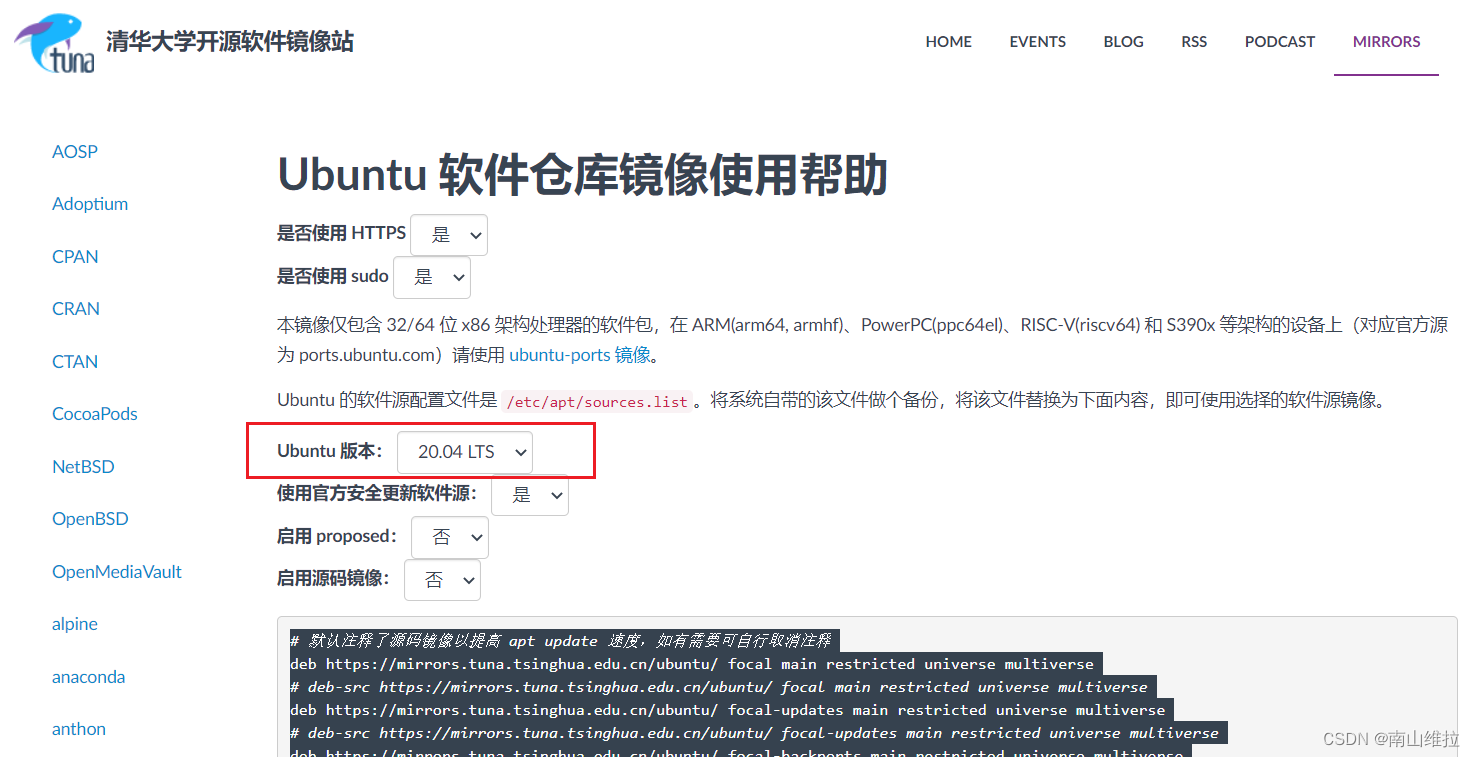
Task: Open the NetBSD sidebar link
Action: tap(83, 467)
